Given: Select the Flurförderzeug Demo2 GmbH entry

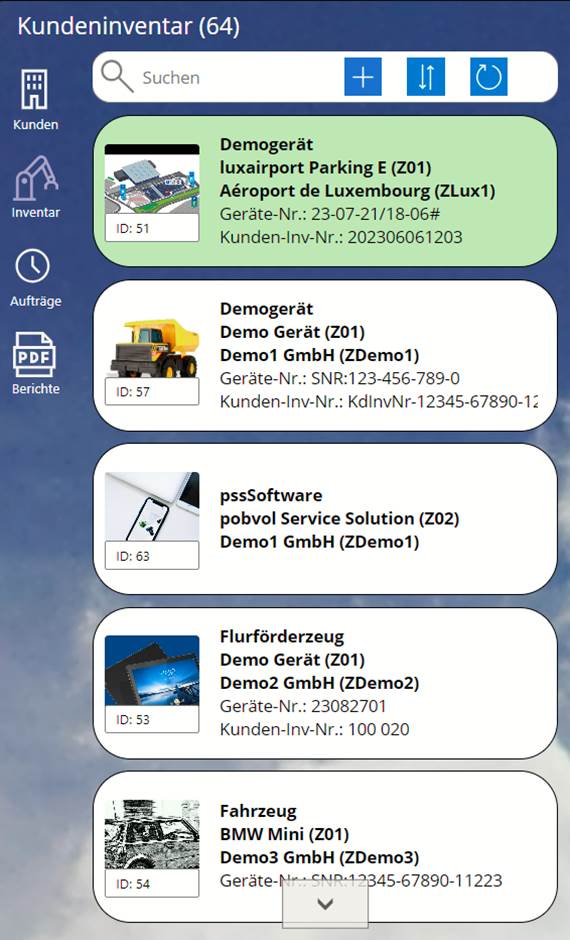Looking at the screenshot, I should 325,683.
